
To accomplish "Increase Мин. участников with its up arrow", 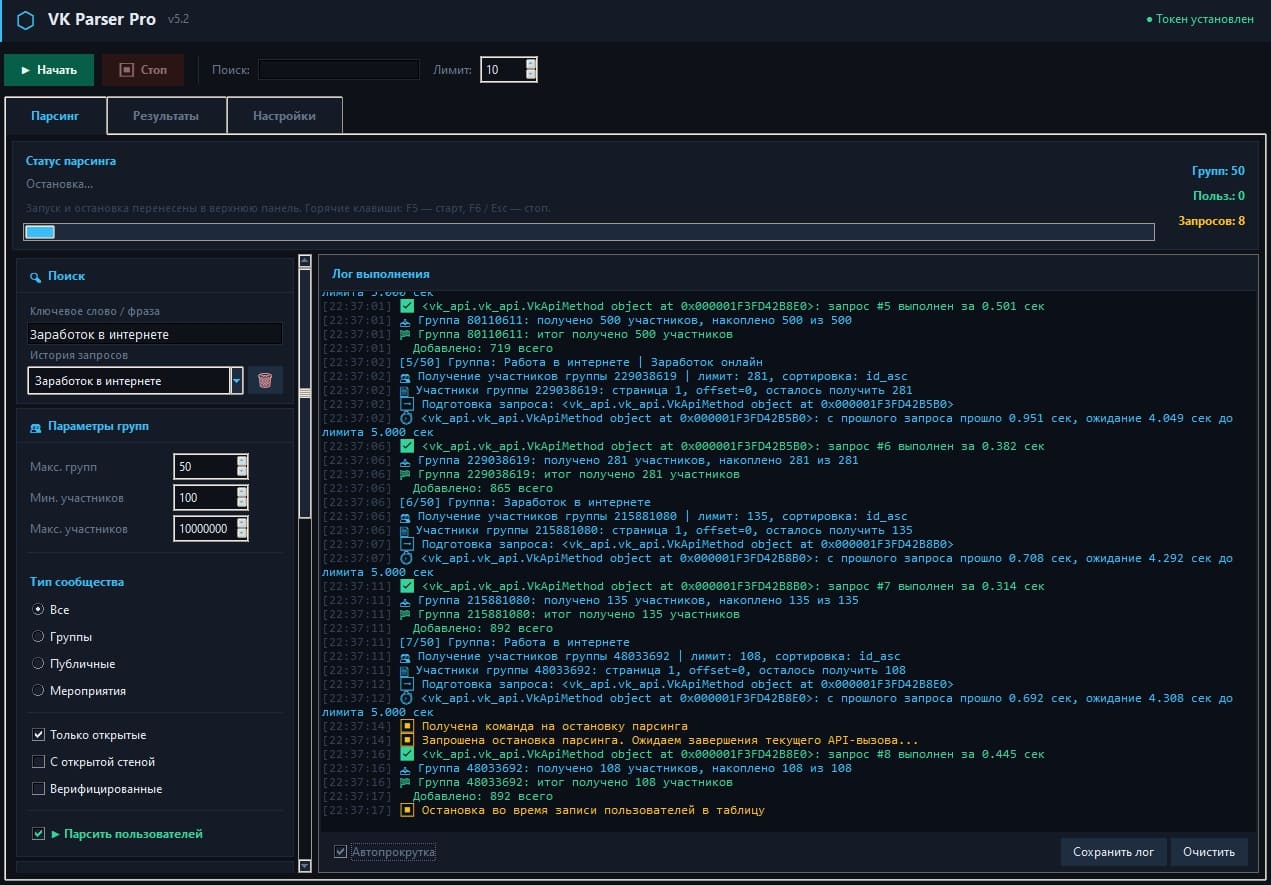I will point(242,492).
